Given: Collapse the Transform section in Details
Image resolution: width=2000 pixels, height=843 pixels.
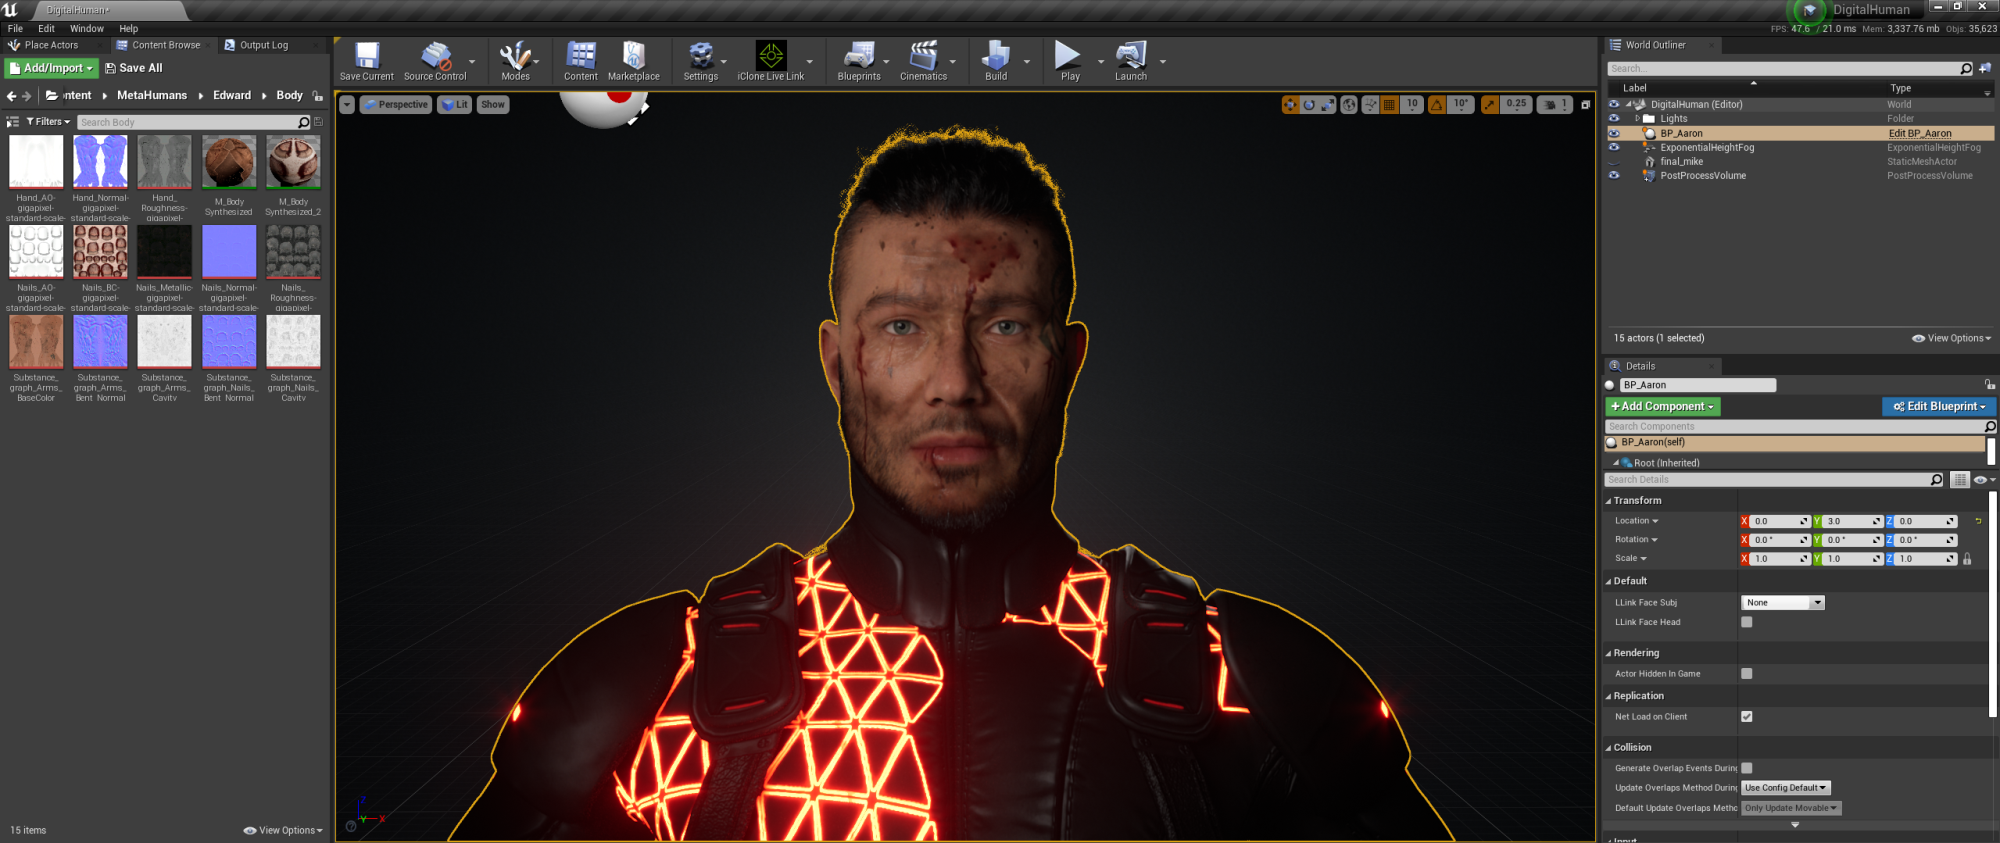Looking at the screenshot, I should pyautogui.click(x=1609, y=501).
